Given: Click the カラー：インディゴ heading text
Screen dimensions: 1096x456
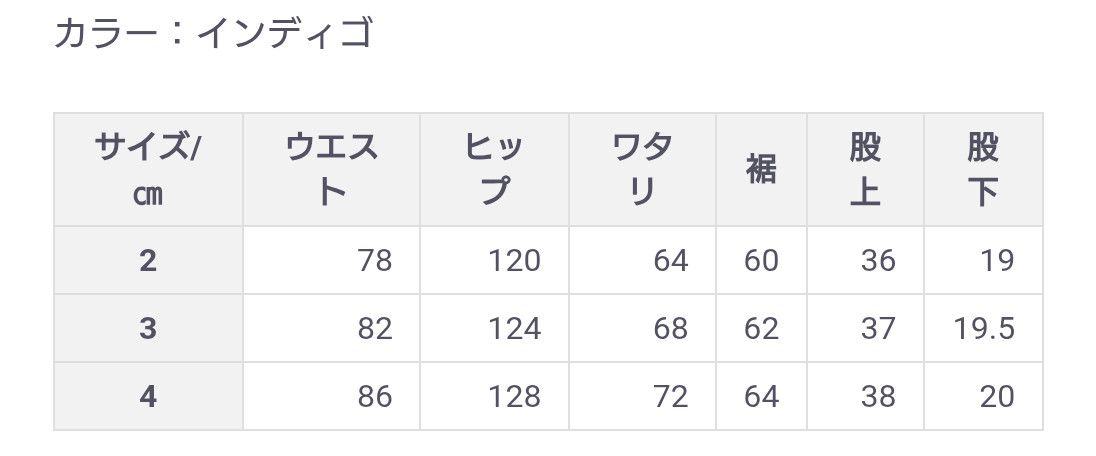Looking at the screenshot, I should tap(213, 33).
